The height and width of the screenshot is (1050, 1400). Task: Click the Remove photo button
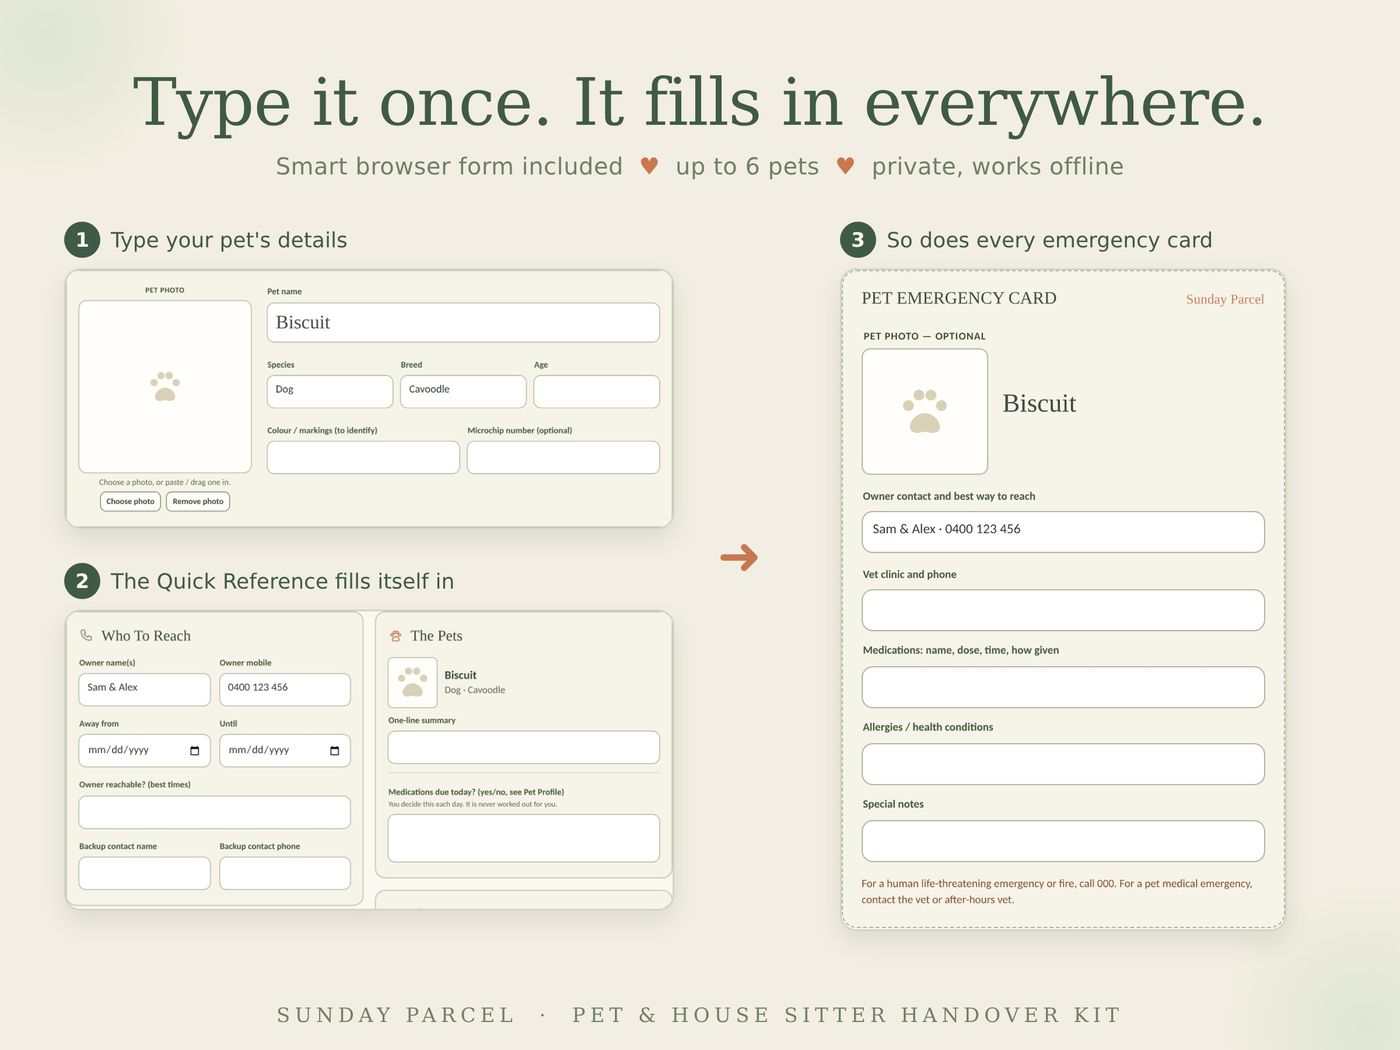coord(198,501)
